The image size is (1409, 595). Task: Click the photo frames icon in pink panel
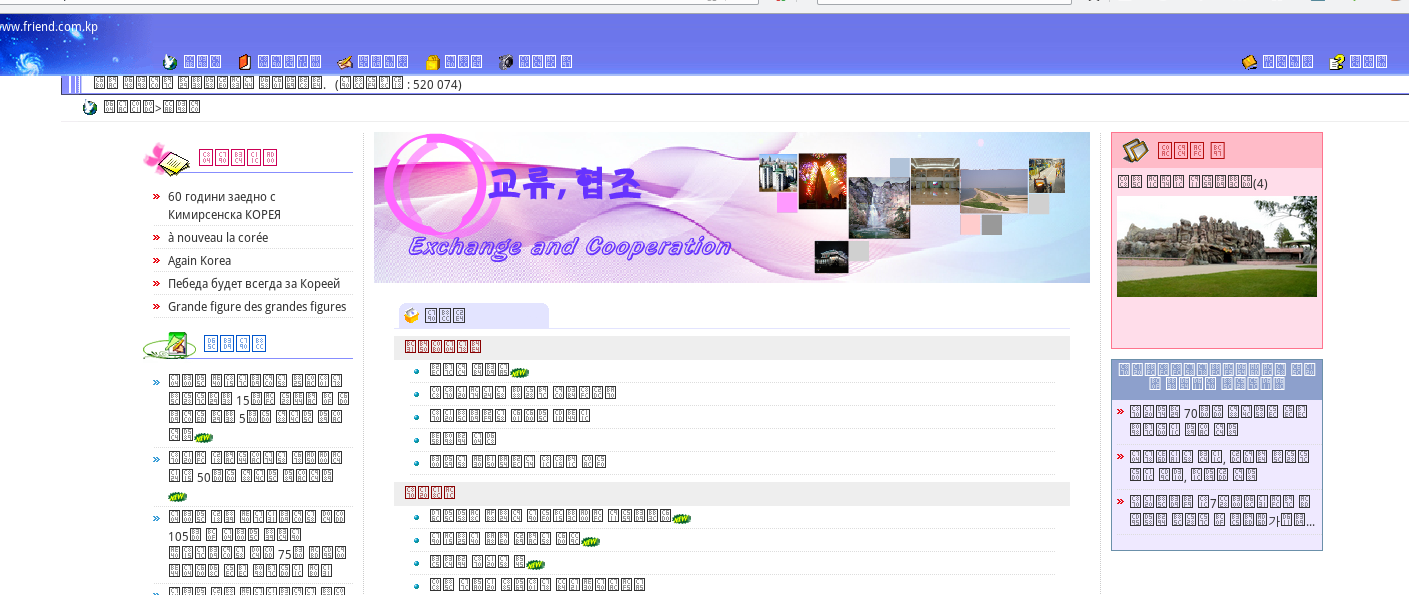point(1135,150)
